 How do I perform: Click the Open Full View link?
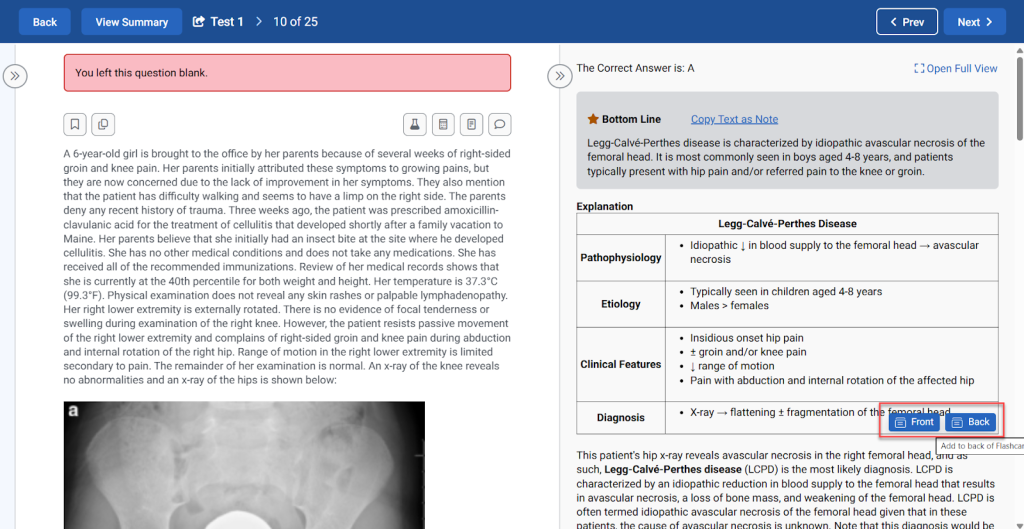point(955,68)
